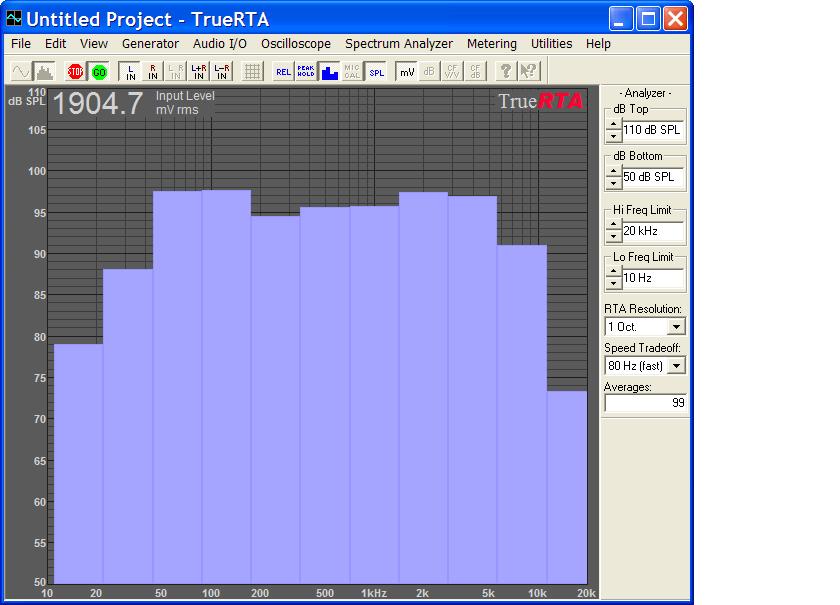Select L+R IN summed input
The image size is (840, 605).
(x=198, y=71)
